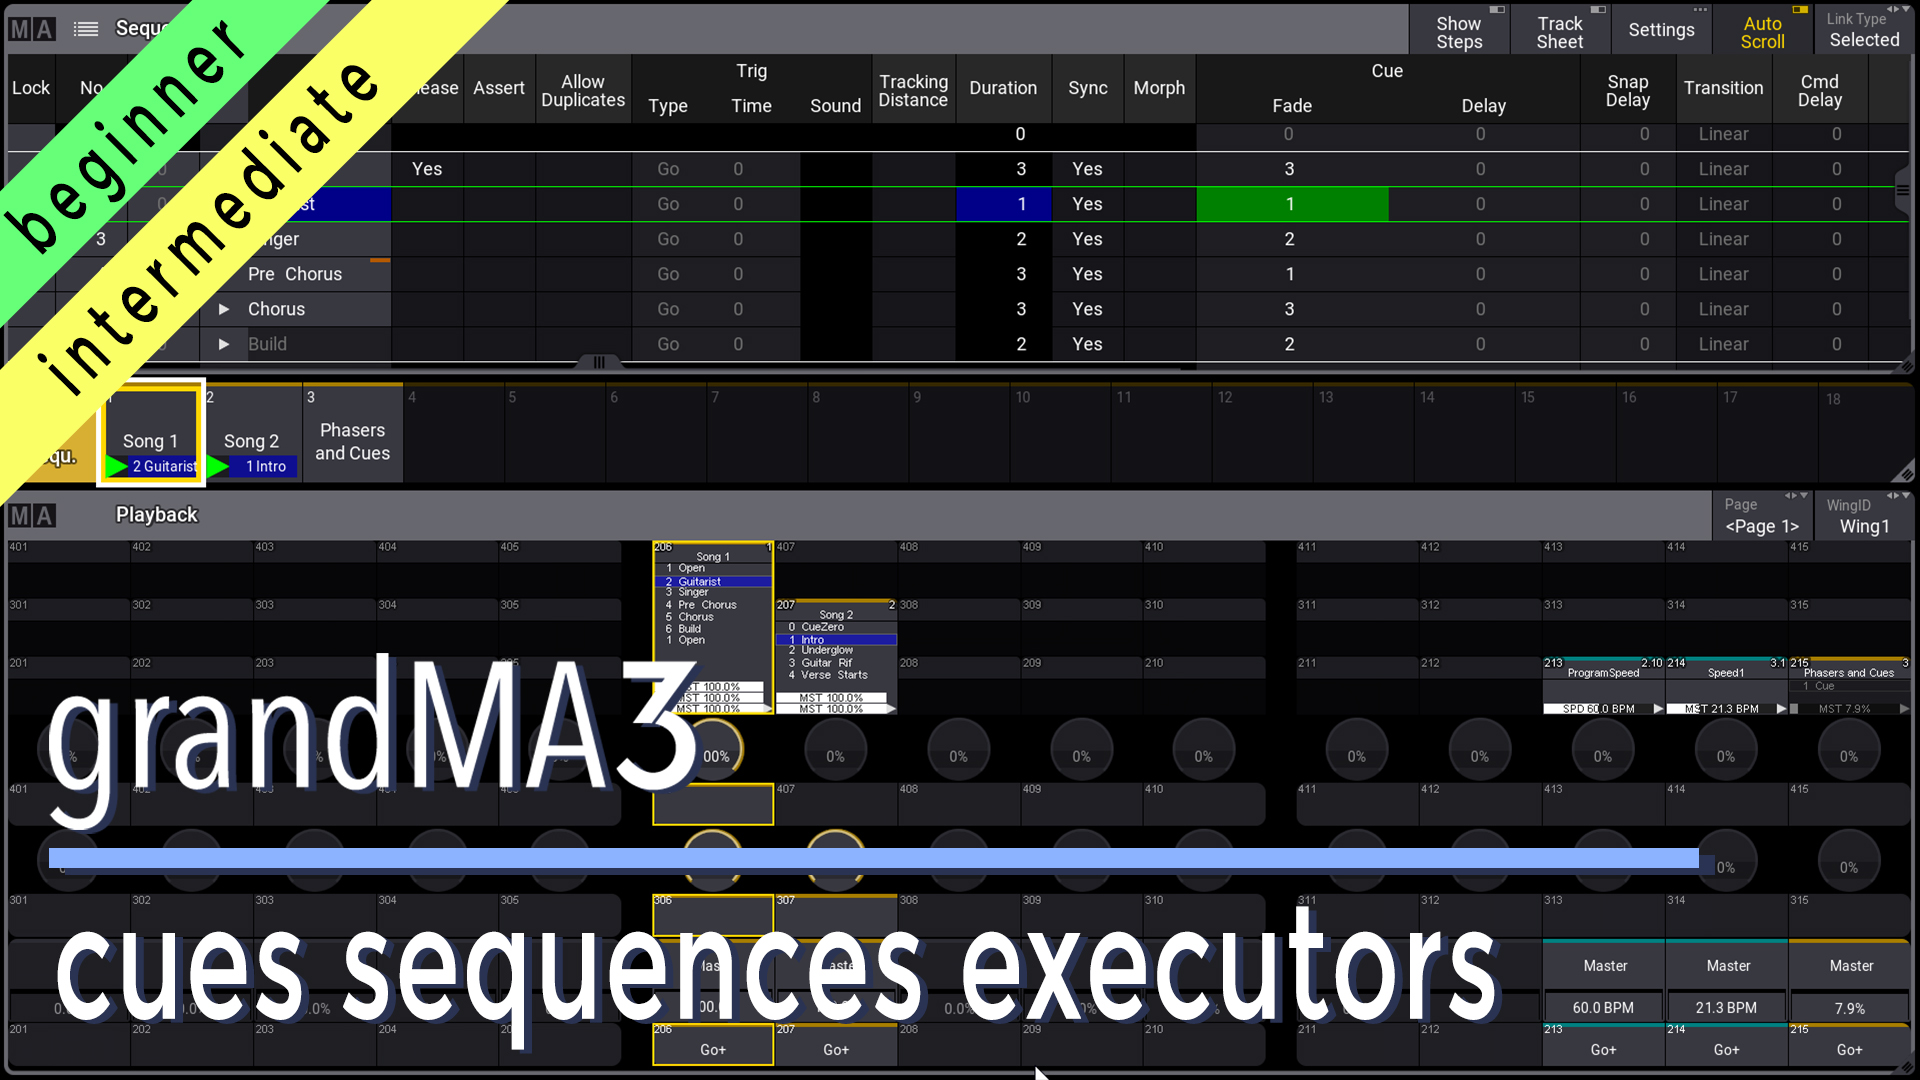Screen dimensions: 1920x1080
Task: Toggle Show Steps option
Action: [x=1459, y=32]
